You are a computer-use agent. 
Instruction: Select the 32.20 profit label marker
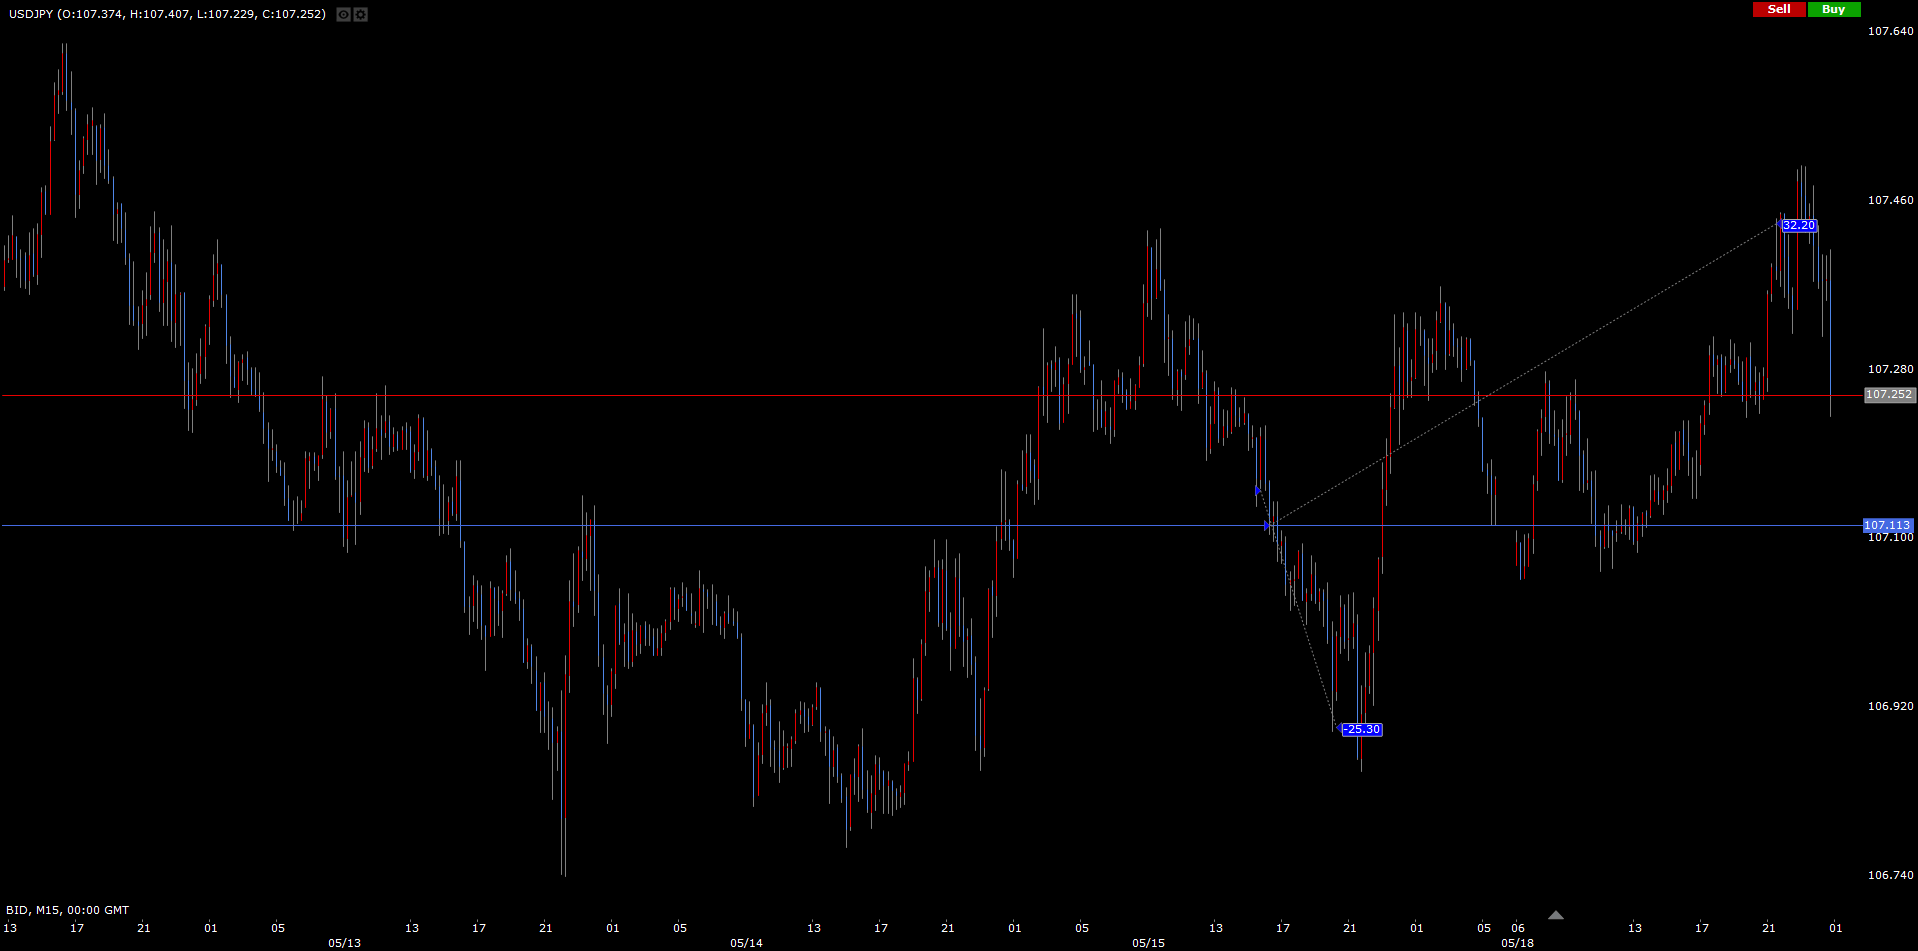coord(1799,226)
